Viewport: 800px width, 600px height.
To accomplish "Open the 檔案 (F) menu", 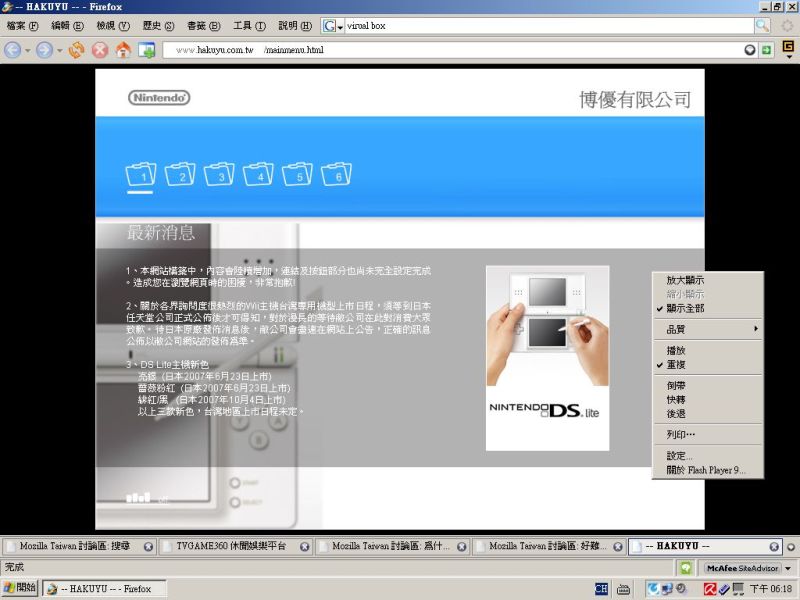I will pyautogui.click(x=22, y=26).
